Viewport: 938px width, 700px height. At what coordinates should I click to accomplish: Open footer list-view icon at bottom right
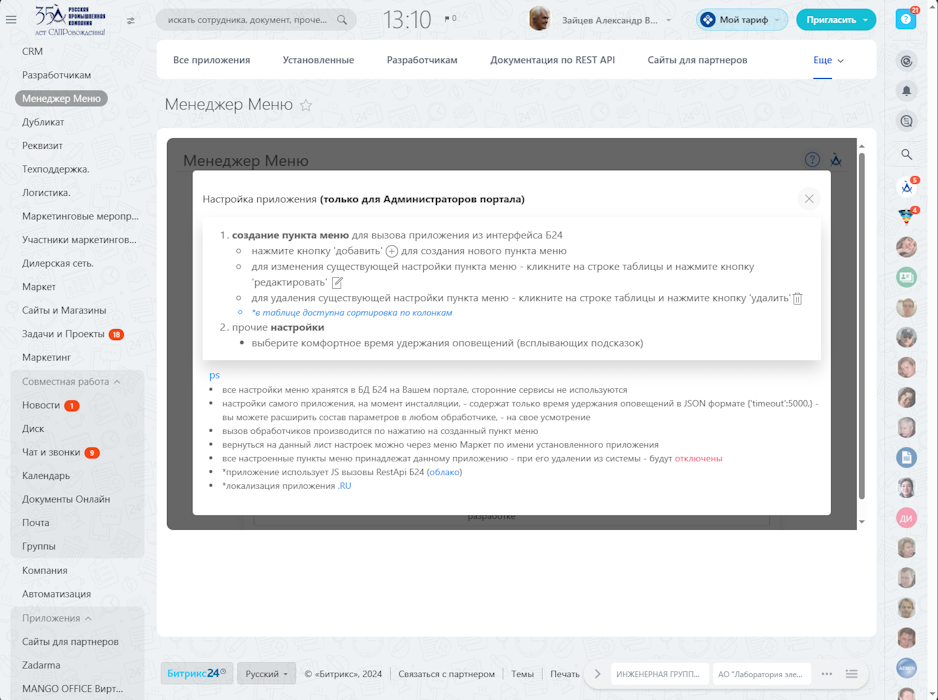851,674
